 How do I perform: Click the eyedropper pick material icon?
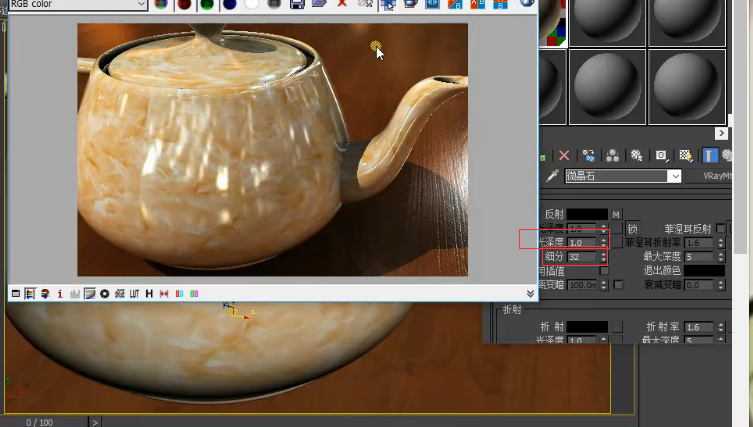(x=551, y=176)
